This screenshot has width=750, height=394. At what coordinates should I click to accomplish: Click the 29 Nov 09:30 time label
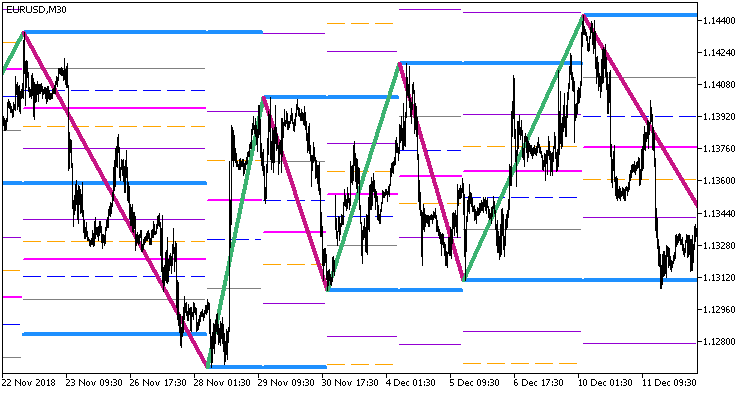(x=286, y=383)
